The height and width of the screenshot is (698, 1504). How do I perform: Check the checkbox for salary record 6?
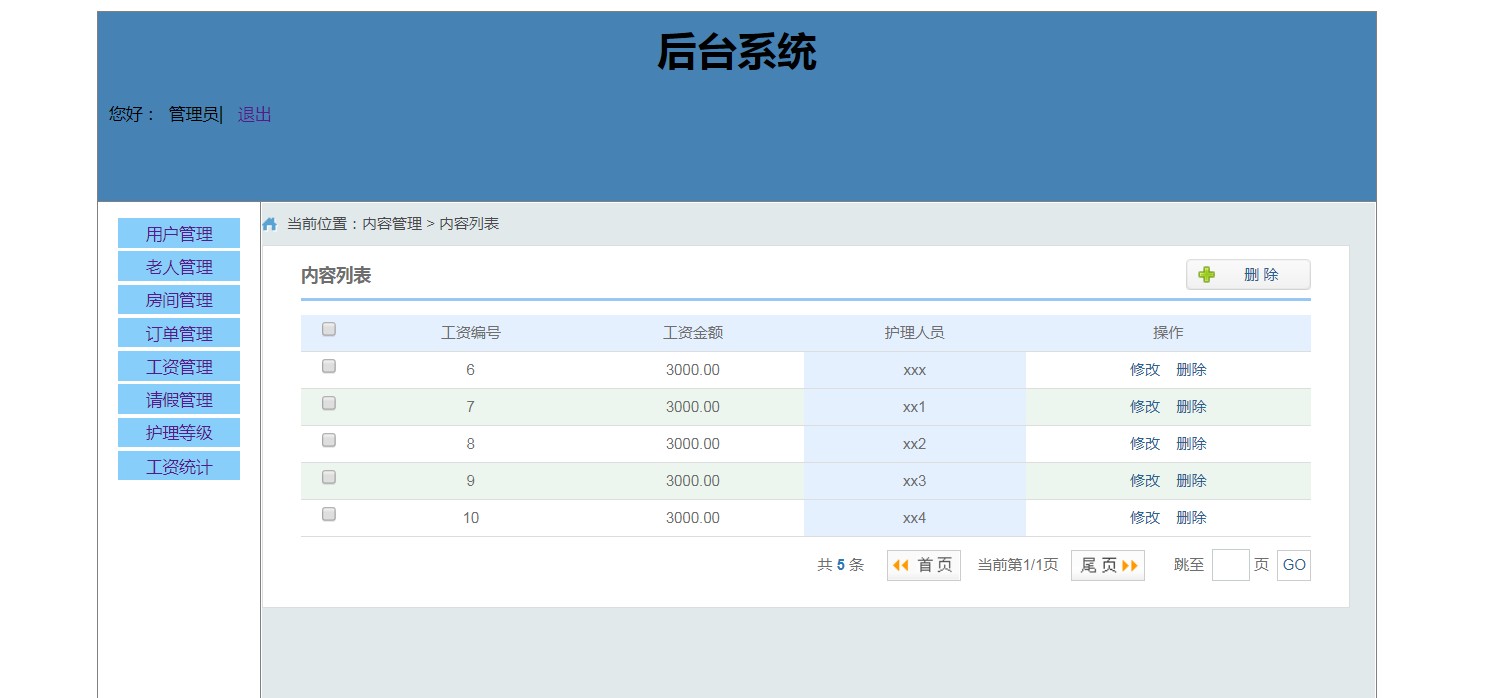(329, 367)
